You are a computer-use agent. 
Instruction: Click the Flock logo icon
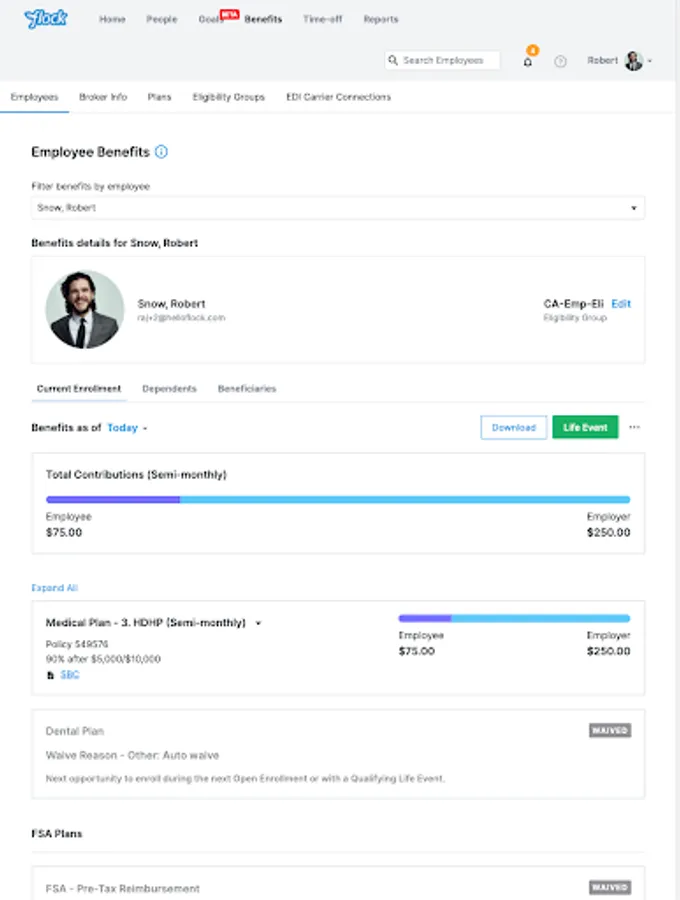(46, 19)
